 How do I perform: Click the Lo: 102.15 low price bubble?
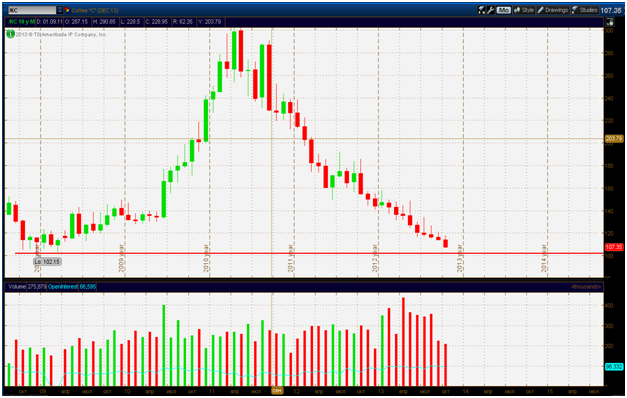47,262
